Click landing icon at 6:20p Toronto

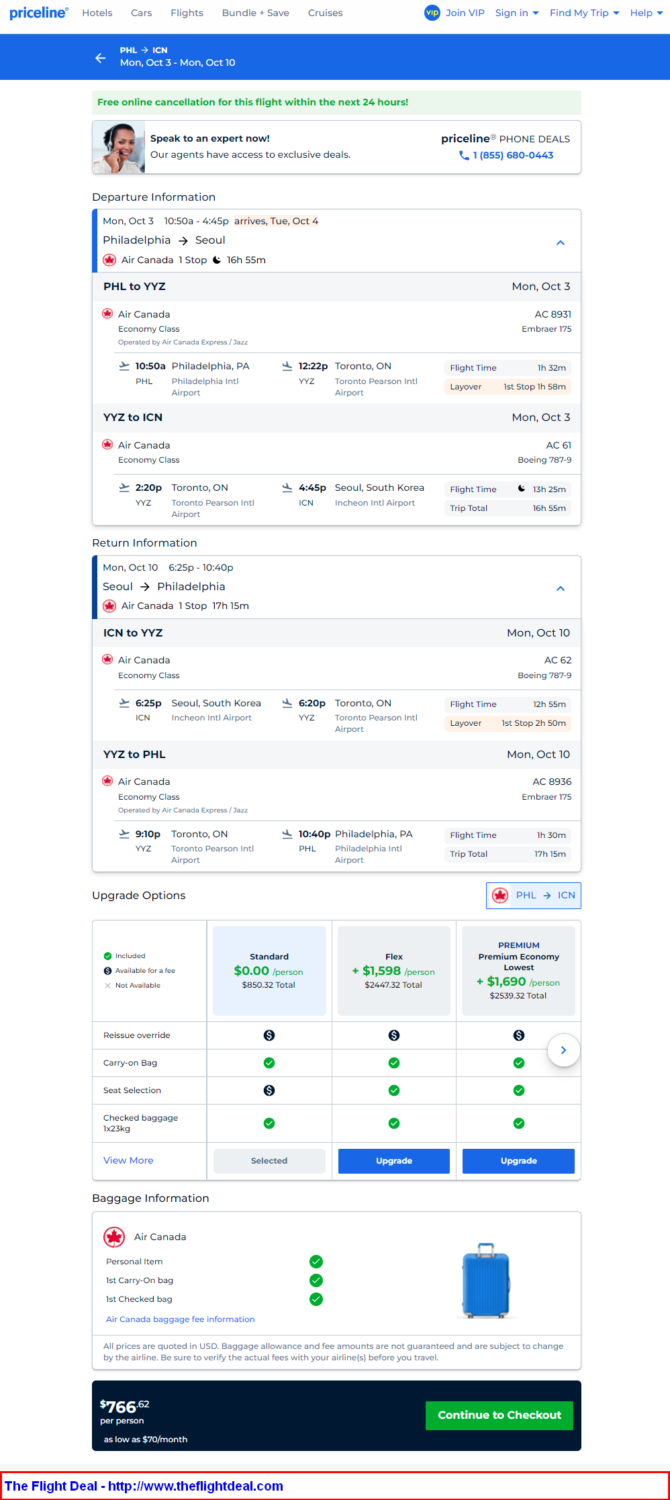click(x=288, y=703)
